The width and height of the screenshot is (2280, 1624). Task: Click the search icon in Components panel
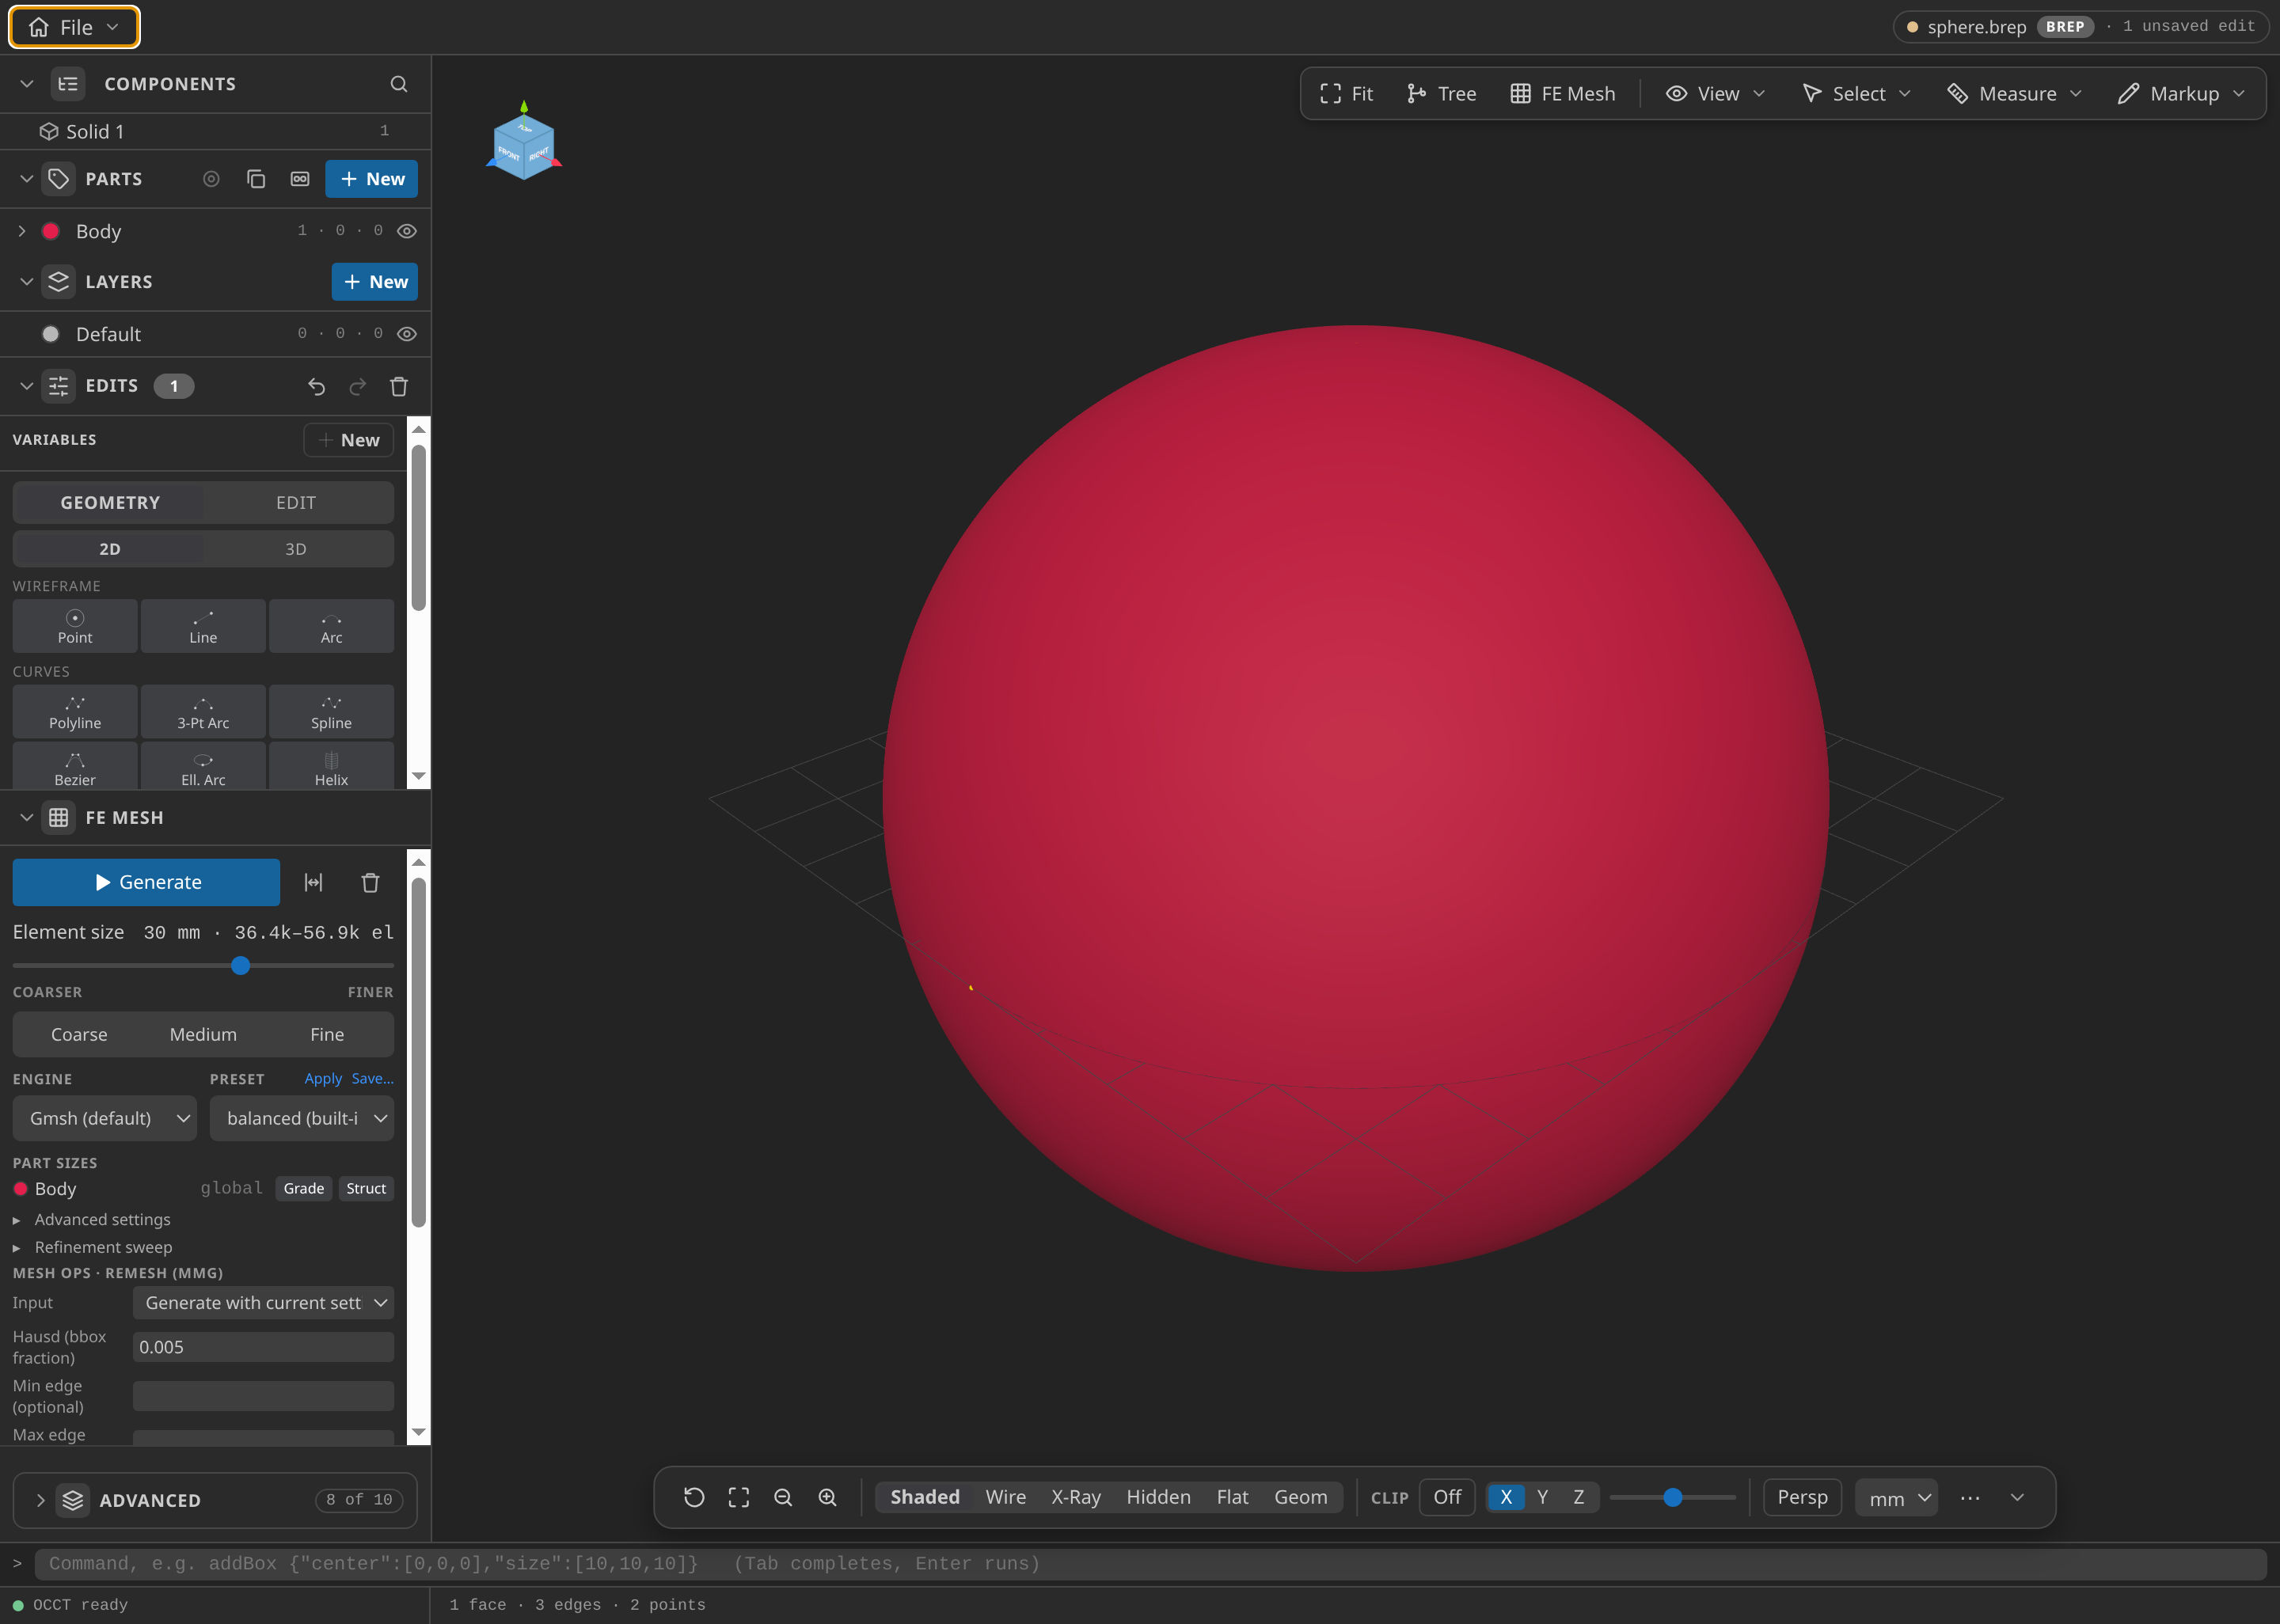(398, 84)
